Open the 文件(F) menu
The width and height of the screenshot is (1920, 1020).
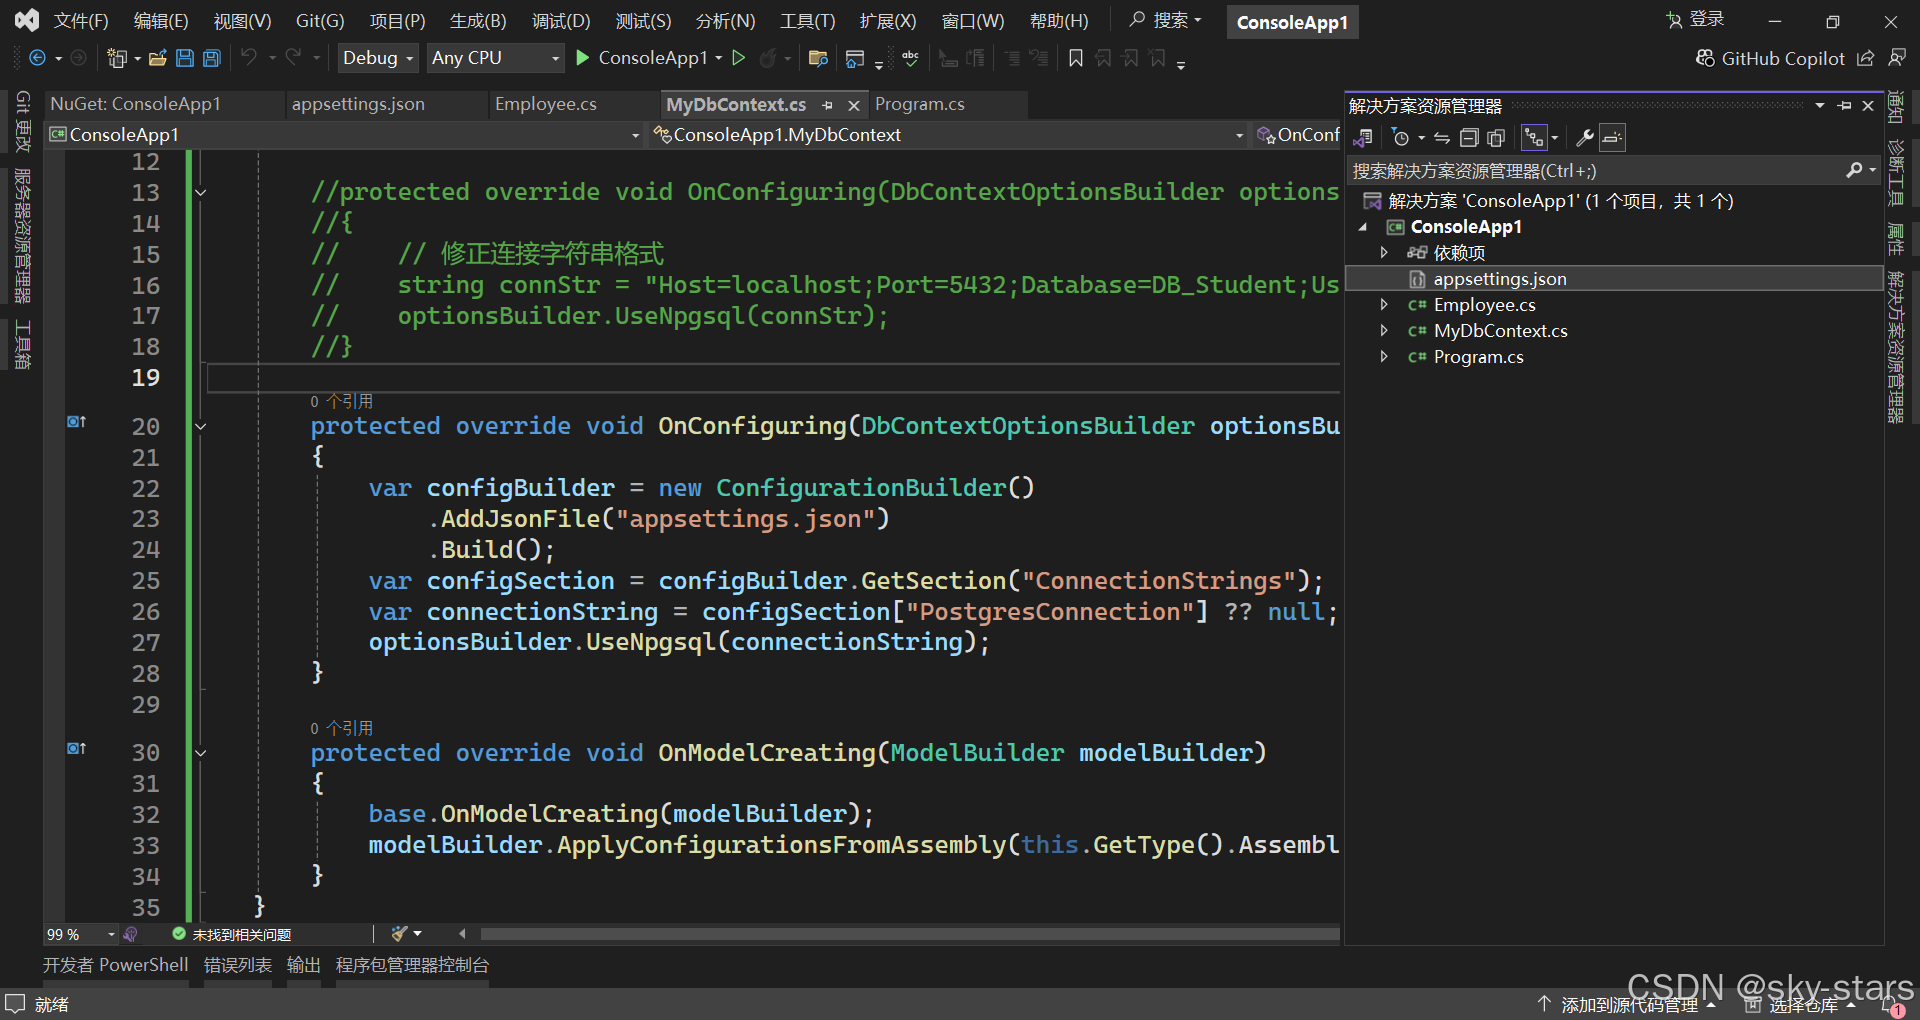[81, 21]
